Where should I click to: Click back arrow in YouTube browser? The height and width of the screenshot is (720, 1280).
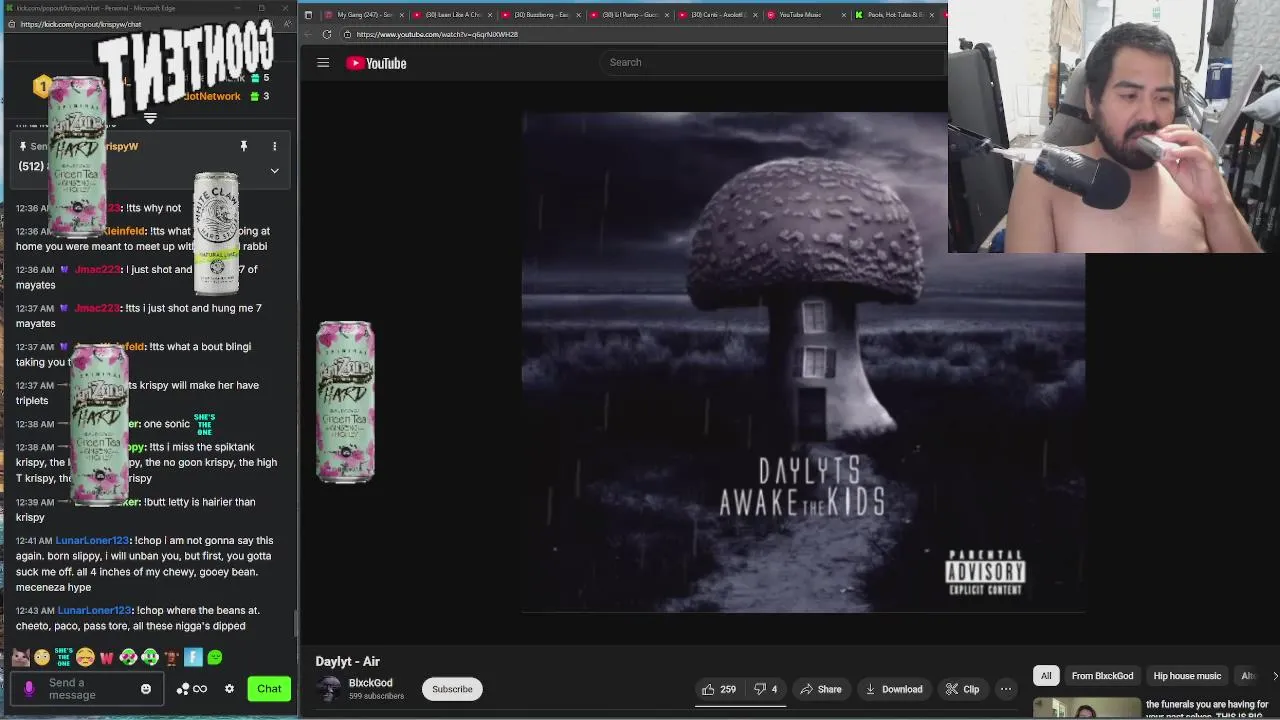(x=308, y=34)
